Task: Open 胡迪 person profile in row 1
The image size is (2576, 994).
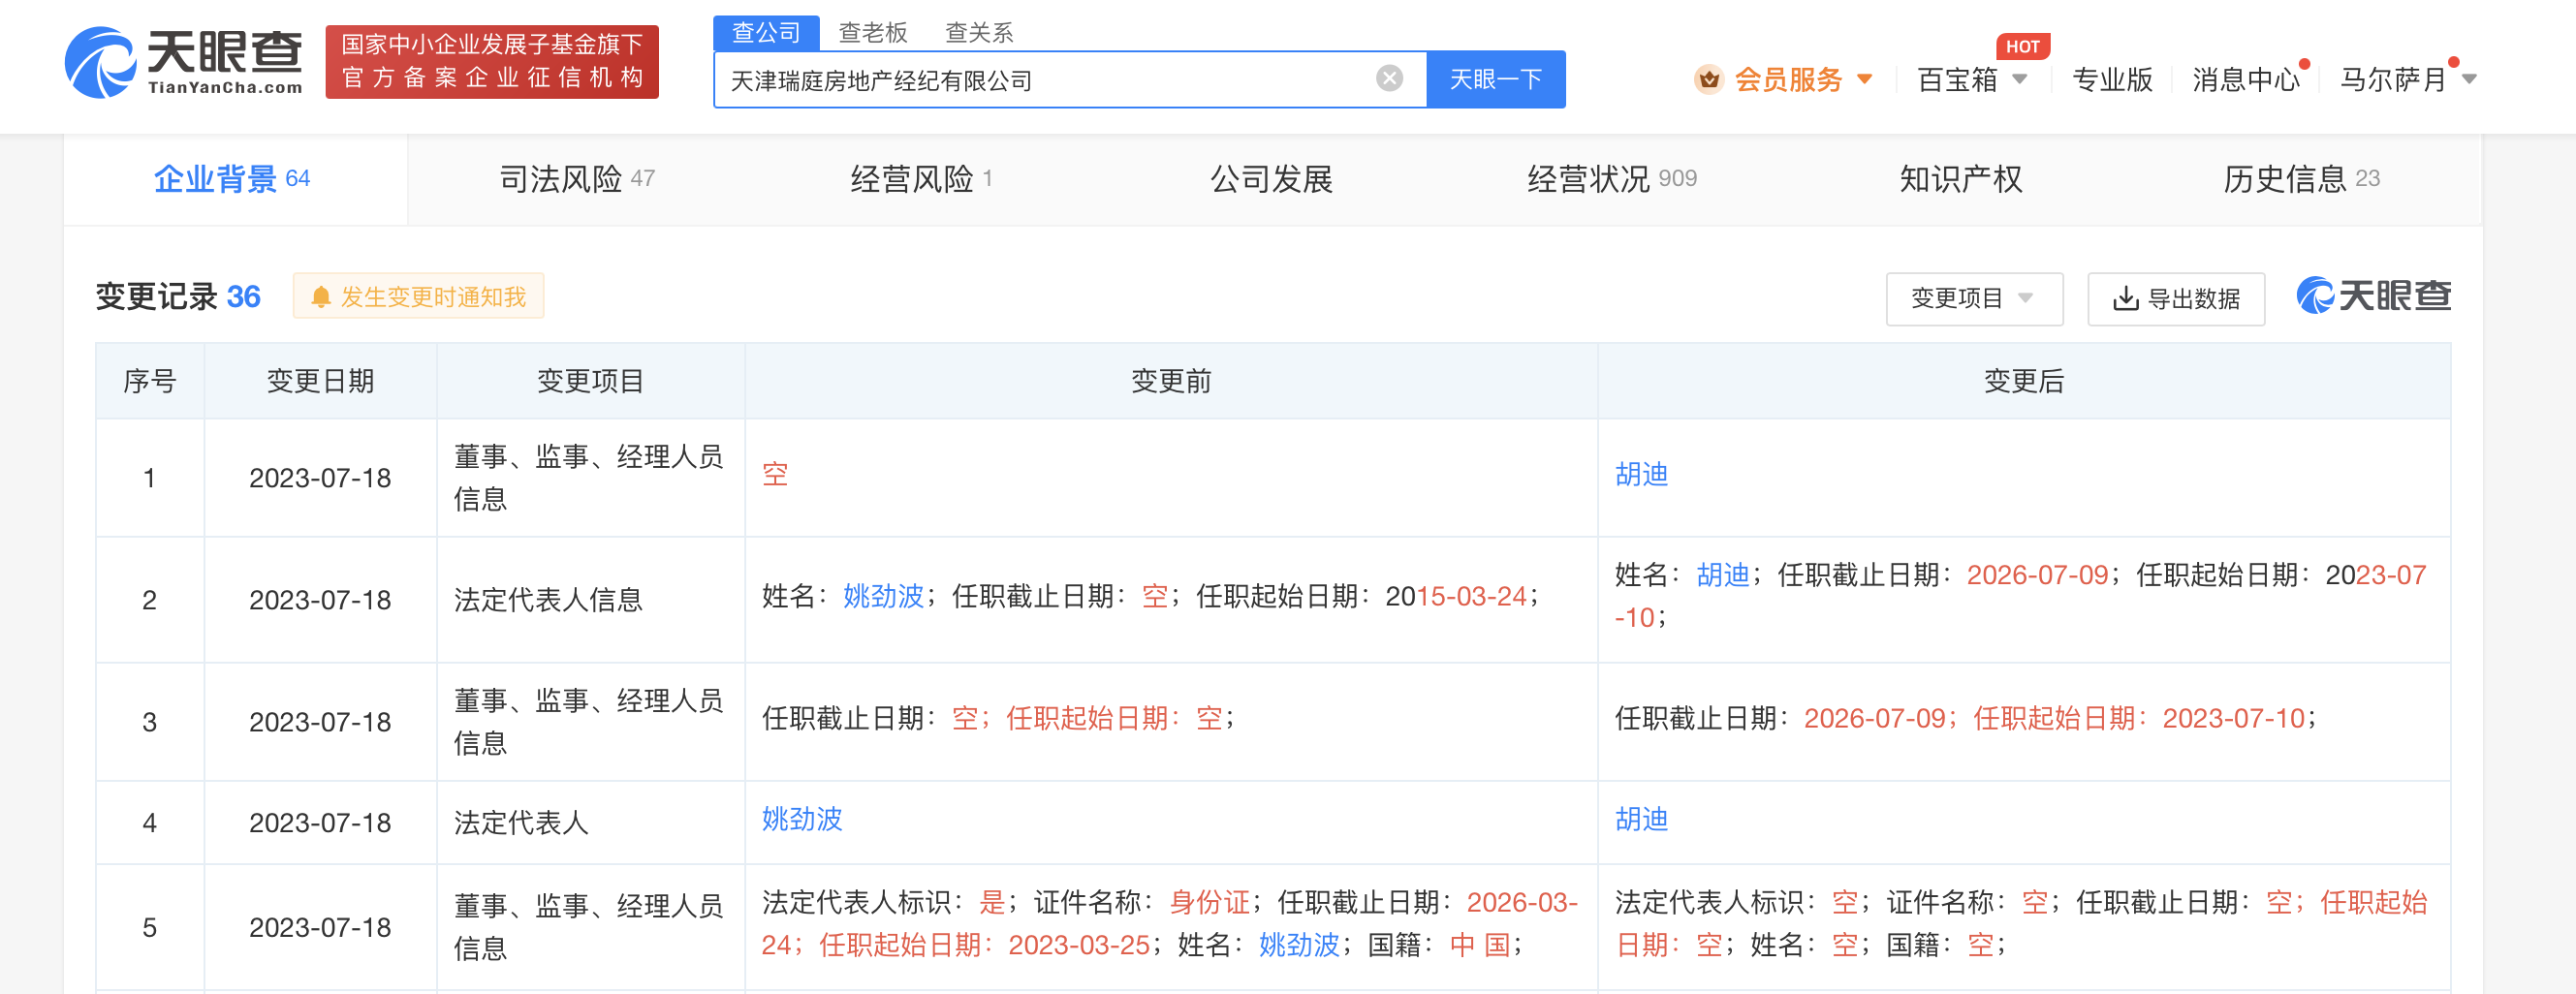Action: pyautogui.click(x=1642, y=475)
